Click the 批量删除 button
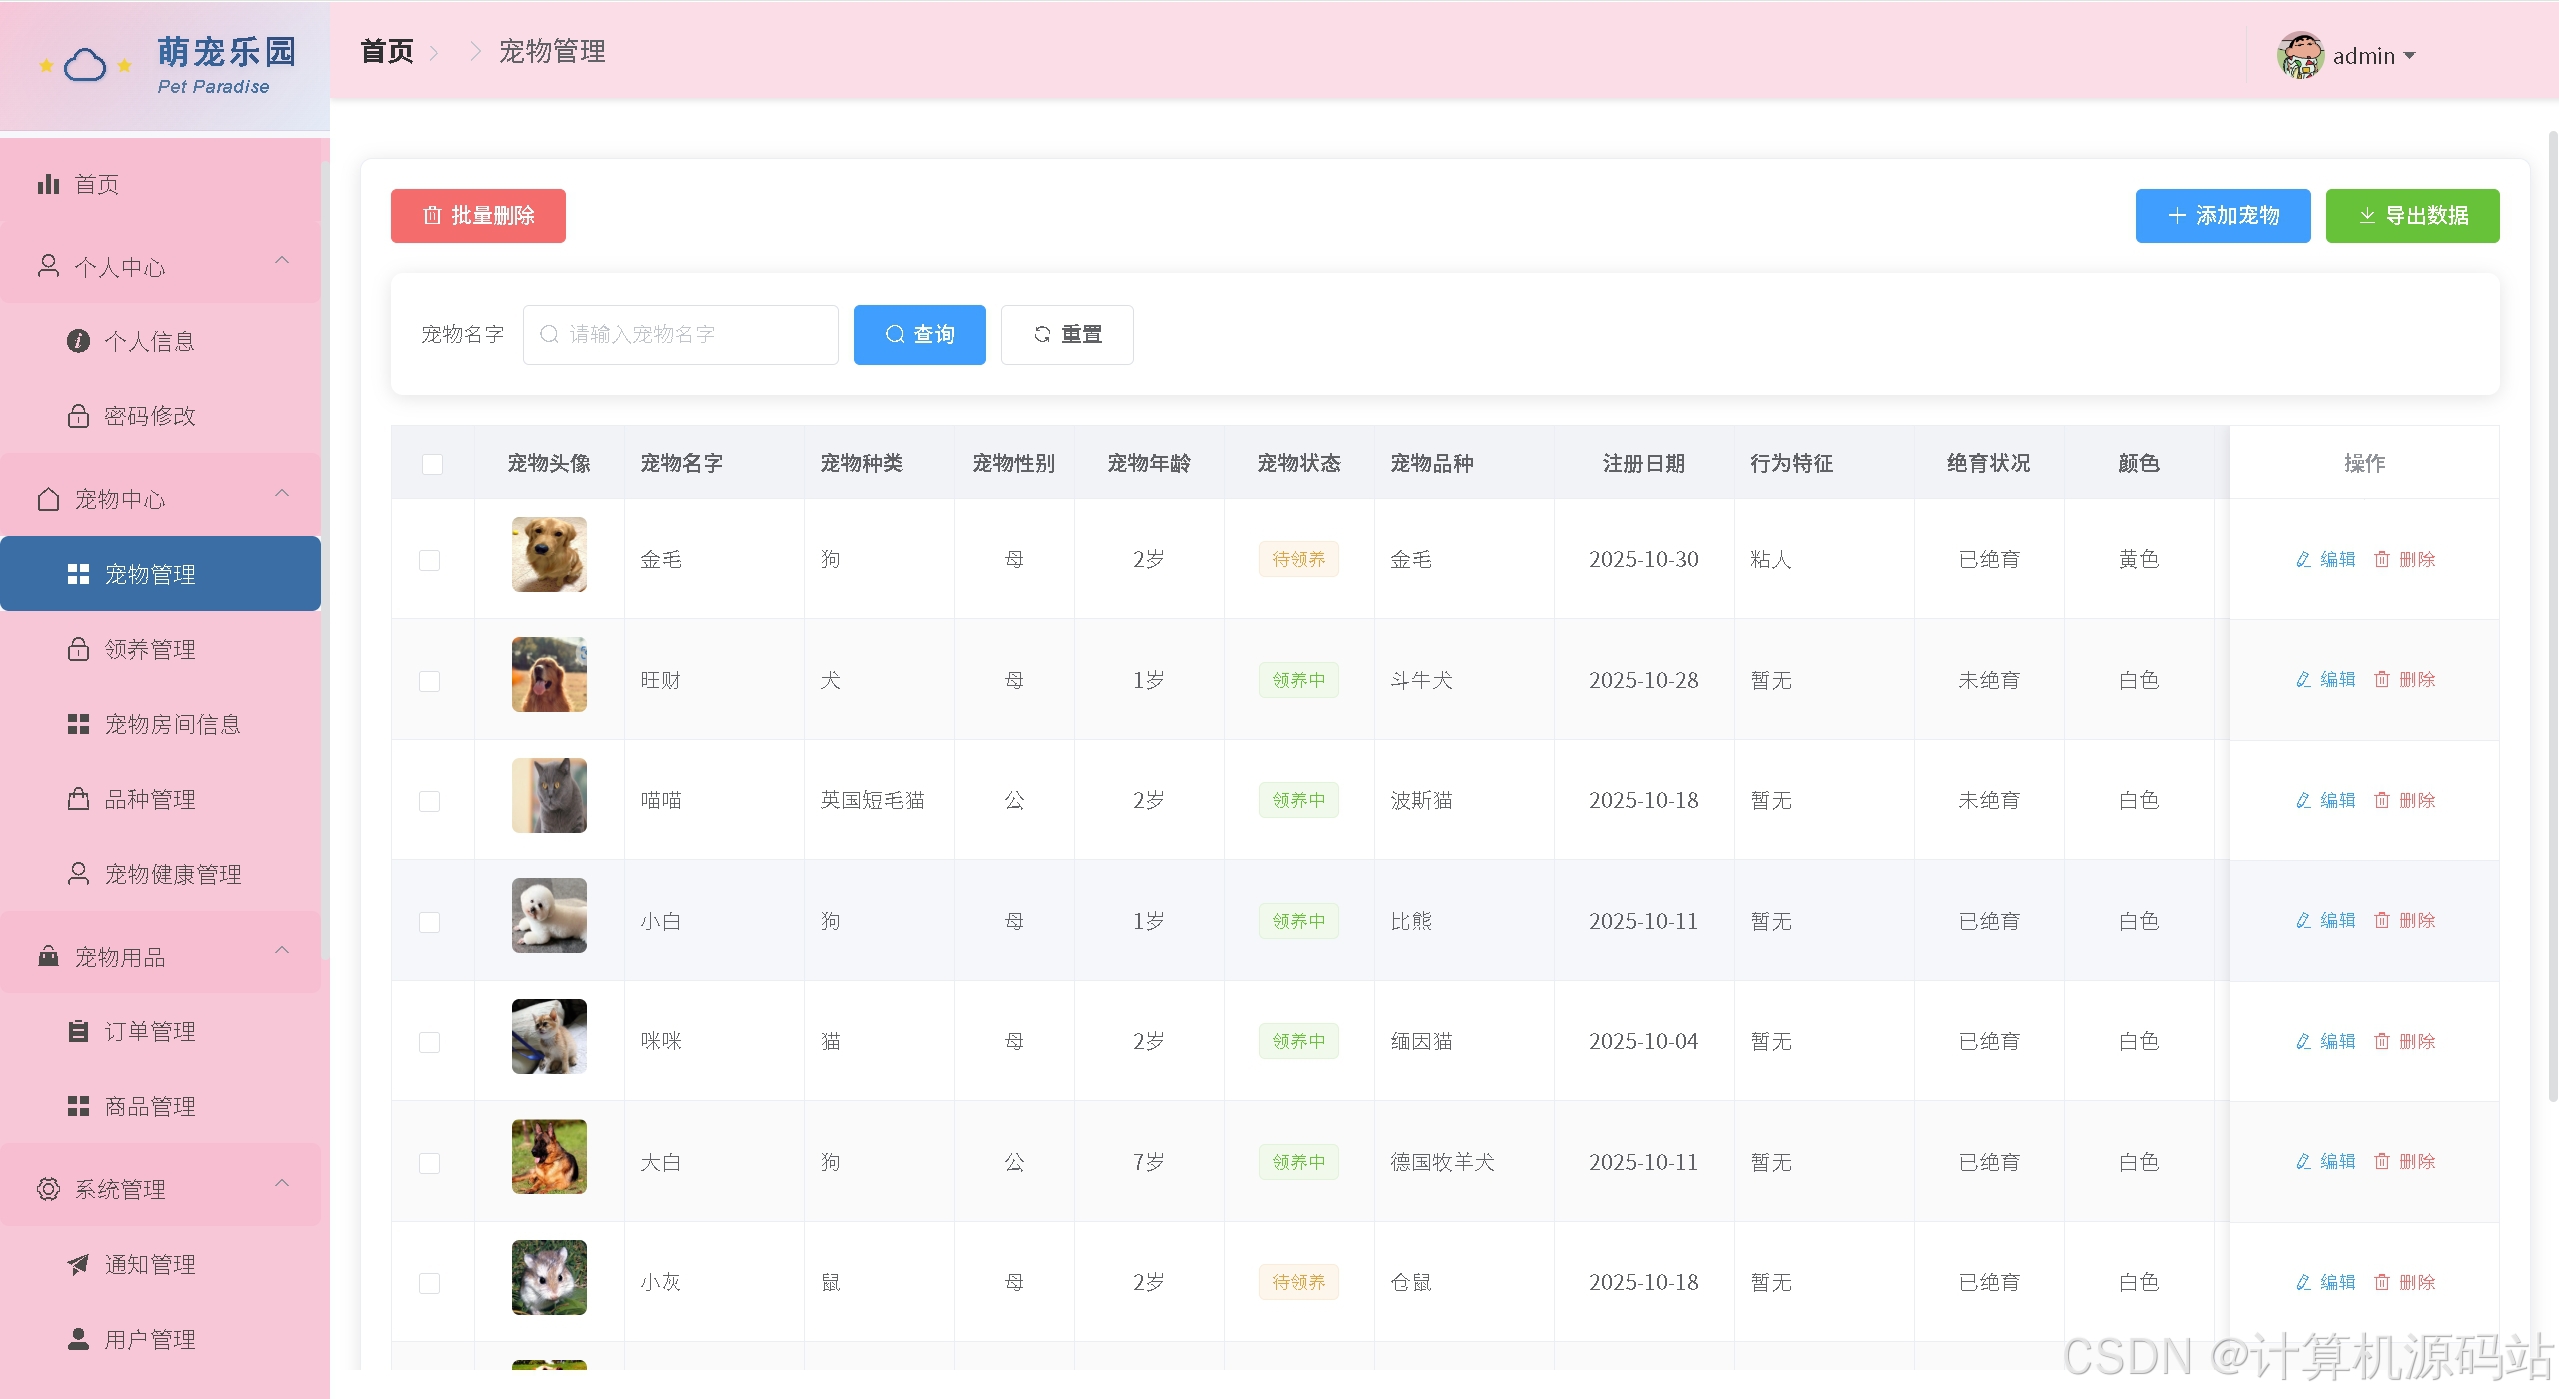2559x1399 pixels. 478,216
